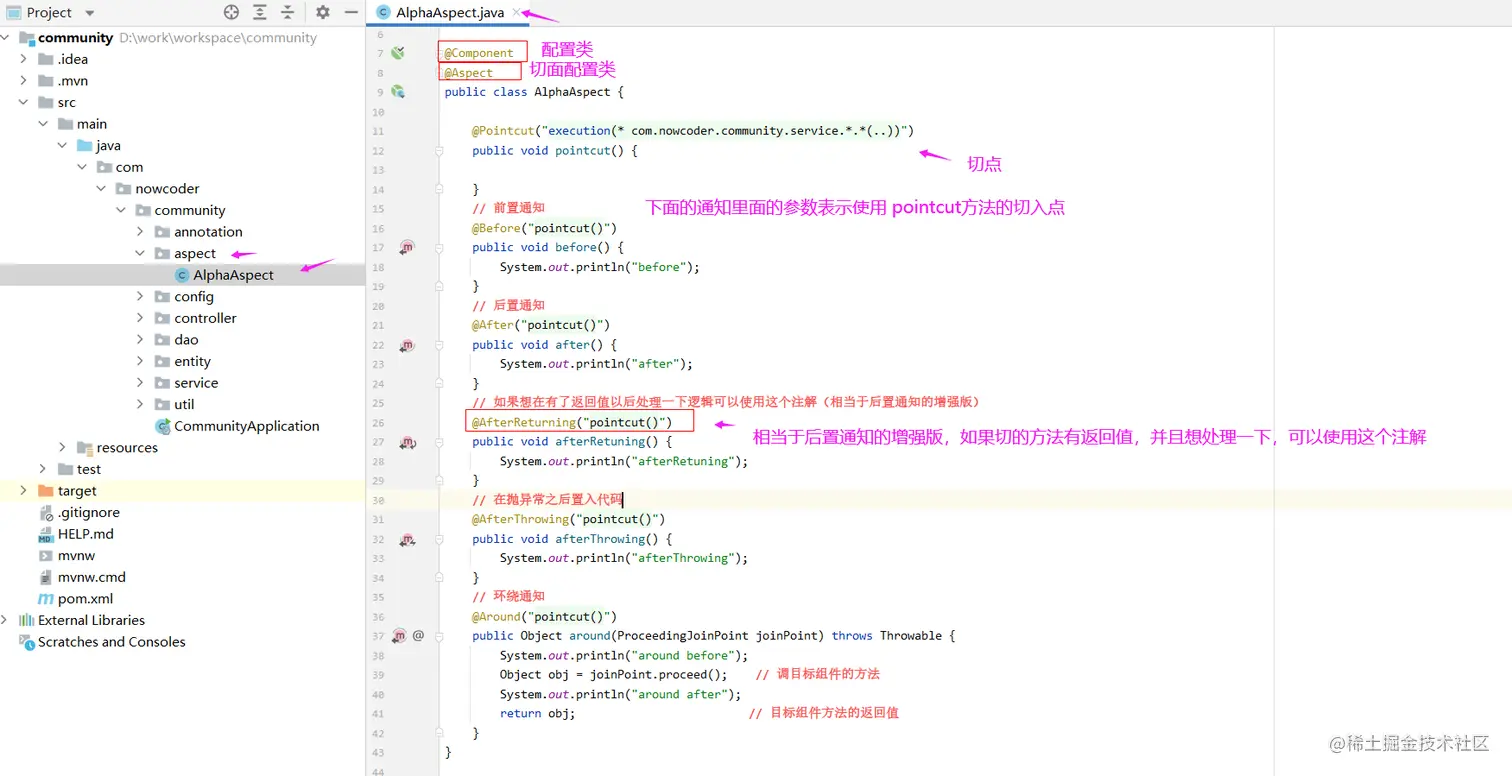1512x776 pixels.
Task: Expand the .mvn folder chevron
Action: [x=24, y=81]
